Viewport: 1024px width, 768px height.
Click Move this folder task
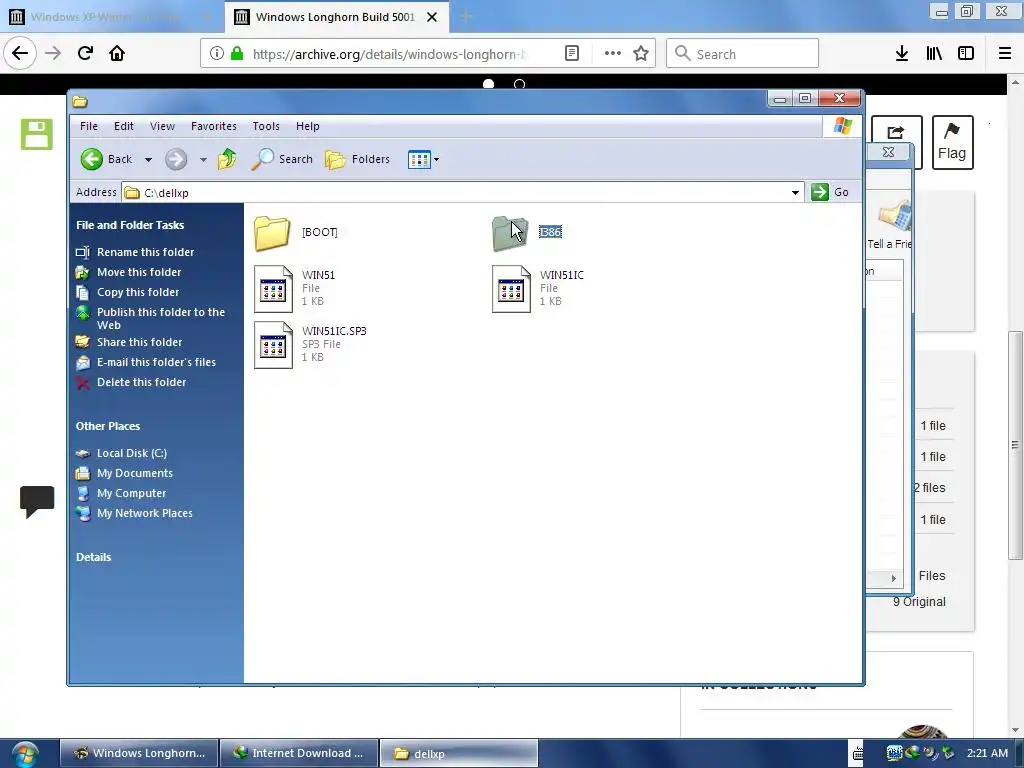138,272
